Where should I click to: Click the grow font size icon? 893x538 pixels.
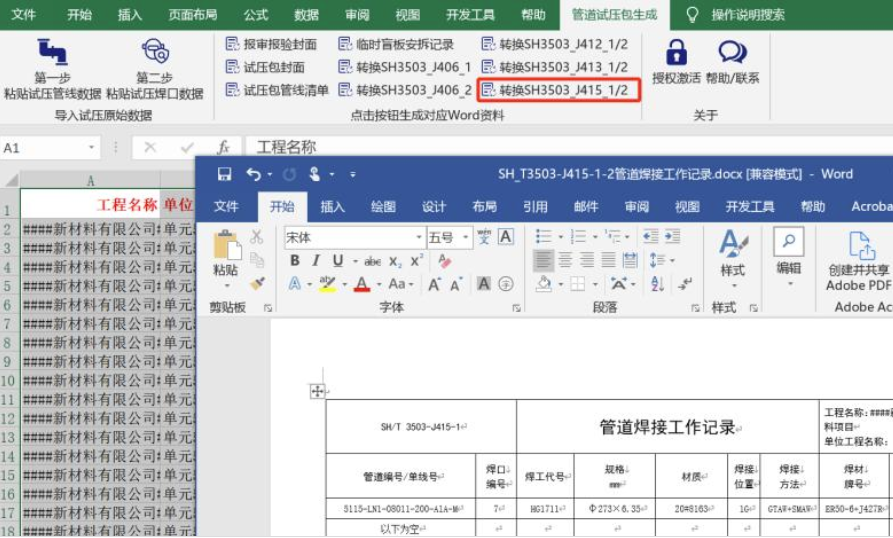click(x=434, y=284)
